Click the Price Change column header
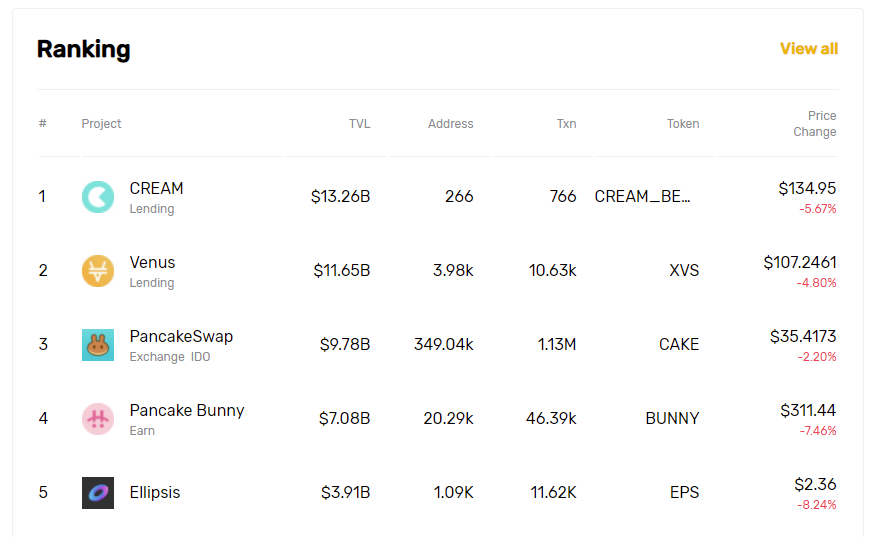Image resolution: width=876 pixels, height=537 pixels. [815, 123]
